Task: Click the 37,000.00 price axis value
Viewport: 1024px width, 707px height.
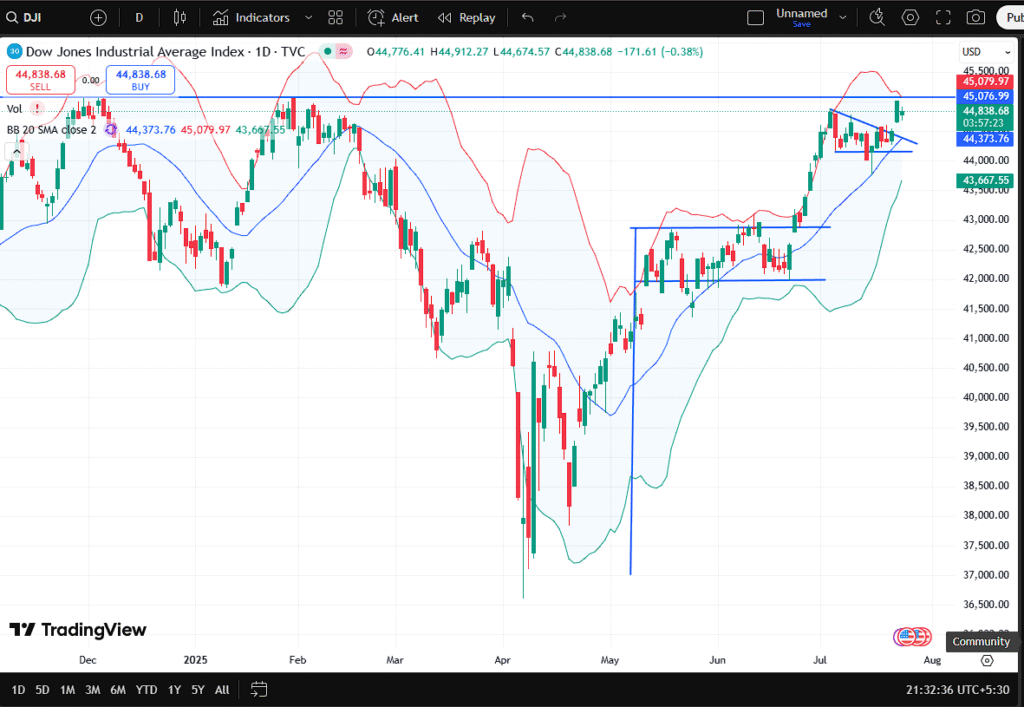Action: 985,574
